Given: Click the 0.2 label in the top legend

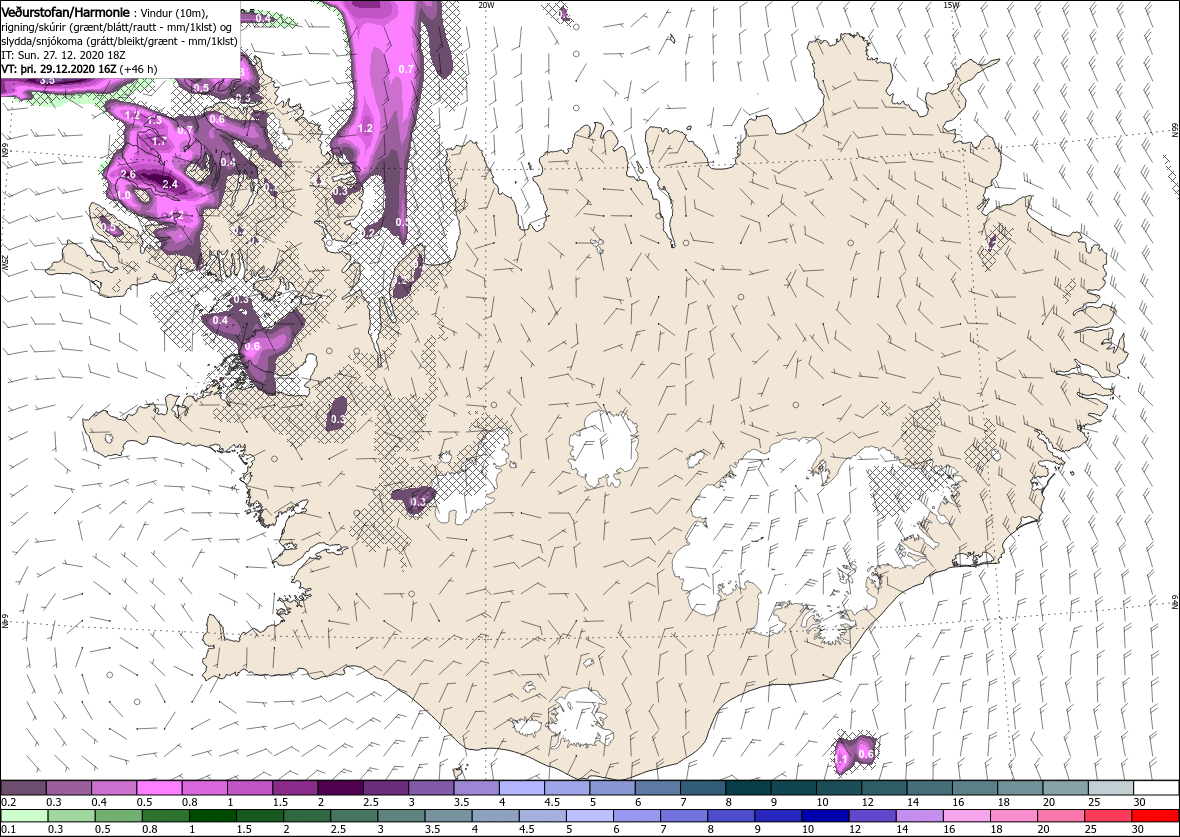Looking at the screenshot, I should 8,802.
